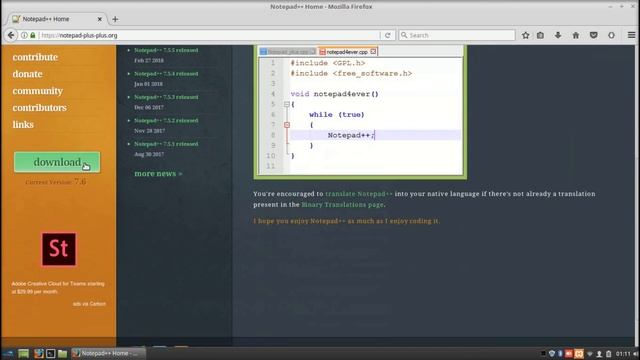Open Notepad++ 7.5.3 released news
Image resolution: width=640 pixels, height=360 pixels.
(166, 97)
